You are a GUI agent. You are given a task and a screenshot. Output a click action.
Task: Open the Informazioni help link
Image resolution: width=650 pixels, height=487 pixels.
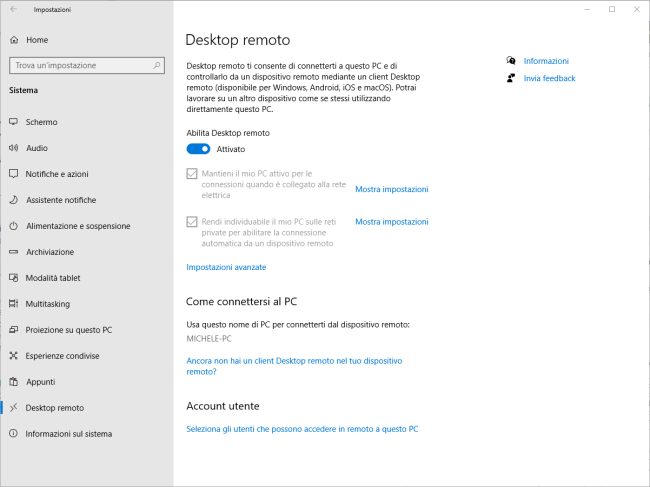[x=546, y=61]
